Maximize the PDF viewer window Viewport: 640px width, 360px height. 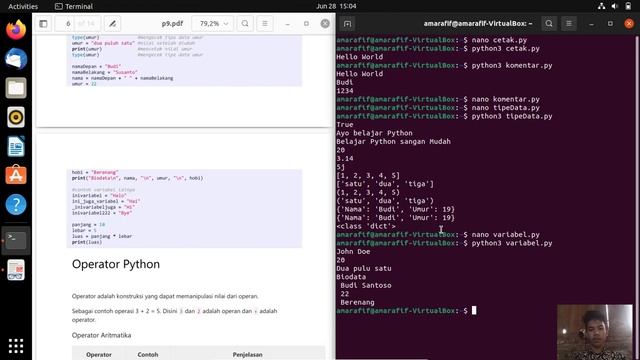coord(306,24)
